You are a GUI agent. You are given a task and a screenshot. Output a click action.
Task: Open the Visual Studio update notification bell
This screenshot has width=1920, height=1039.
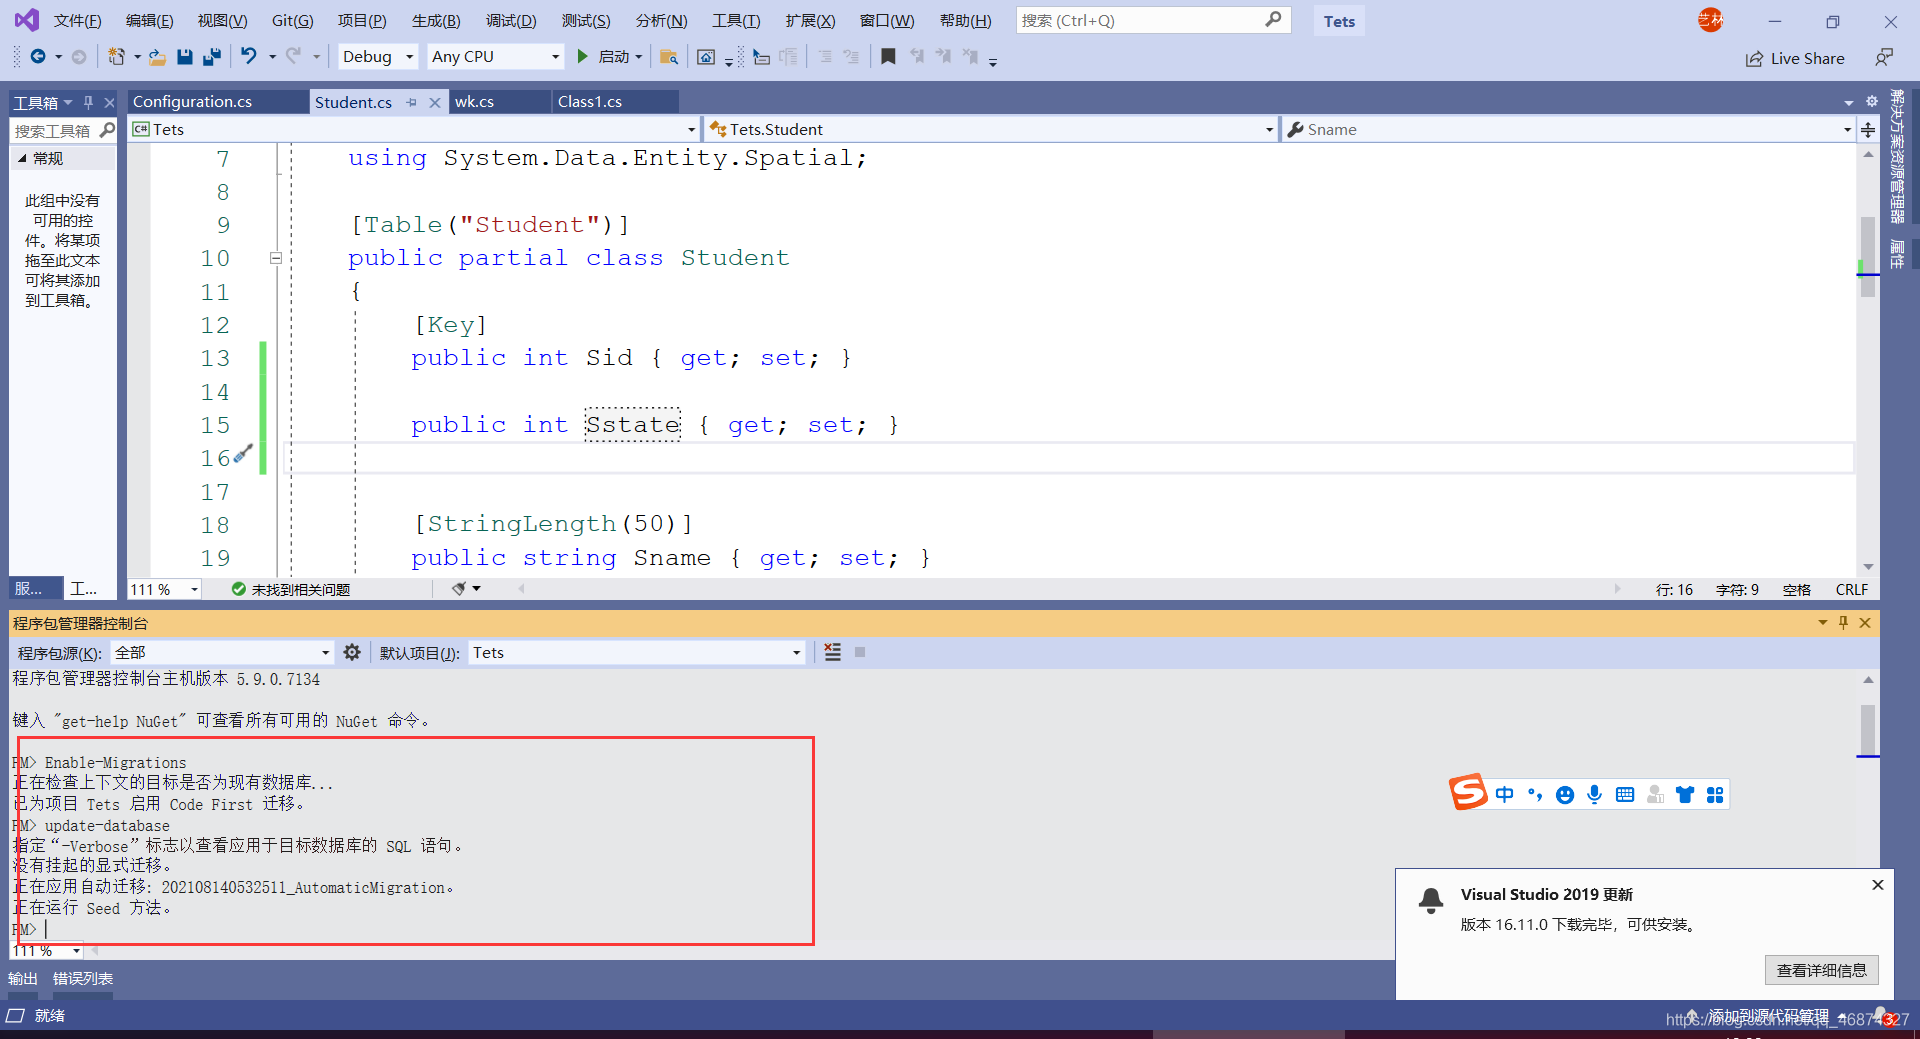(x=1431, y=900)
